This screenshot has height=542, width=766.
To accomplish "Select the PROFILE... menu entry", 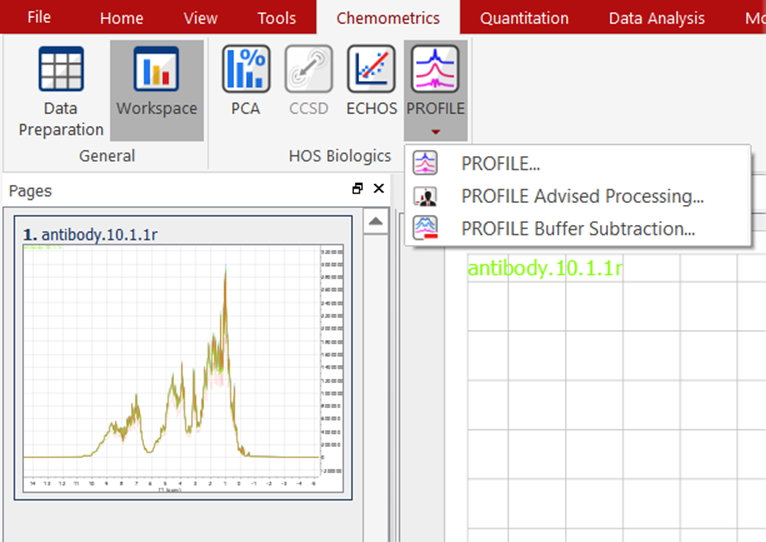I will [500, 164].
